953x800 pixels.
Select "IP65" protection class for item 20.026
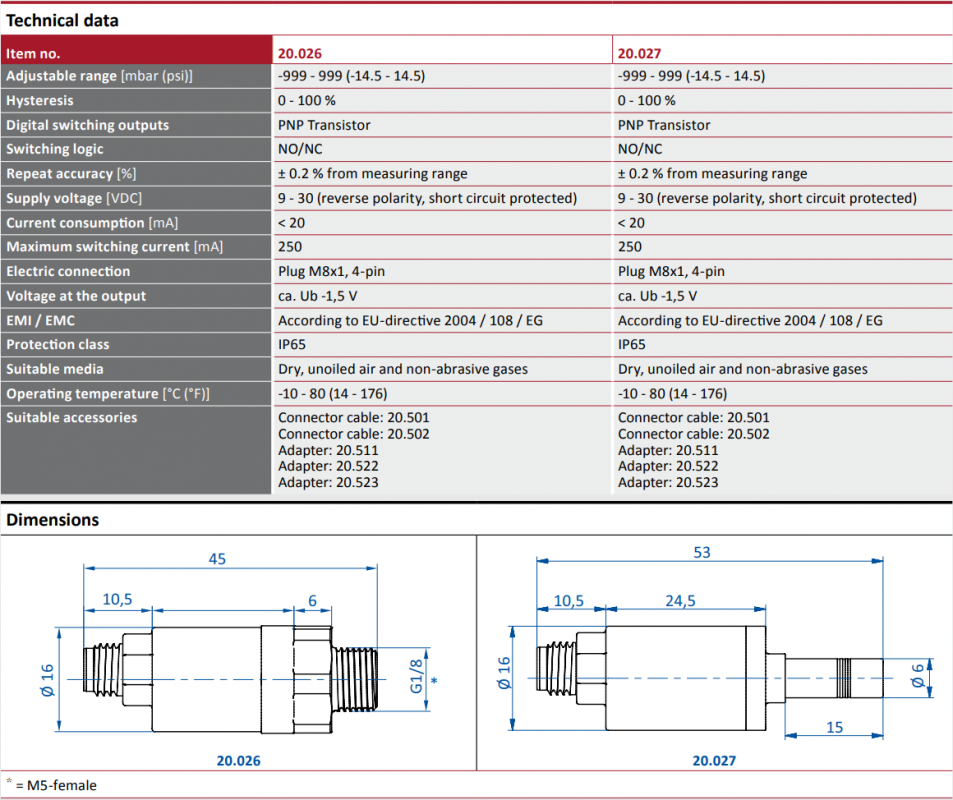coord(292,345)
